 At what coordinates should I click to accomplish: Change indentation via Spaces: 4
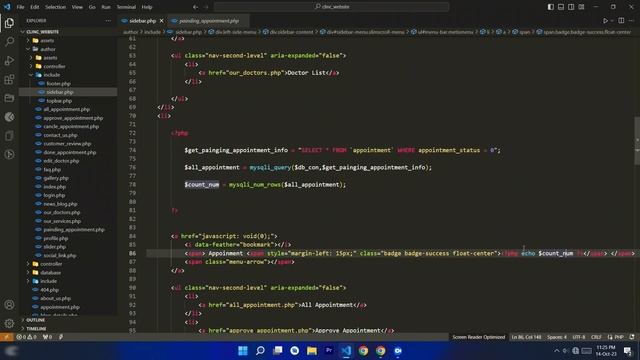[x=557, y=337]
